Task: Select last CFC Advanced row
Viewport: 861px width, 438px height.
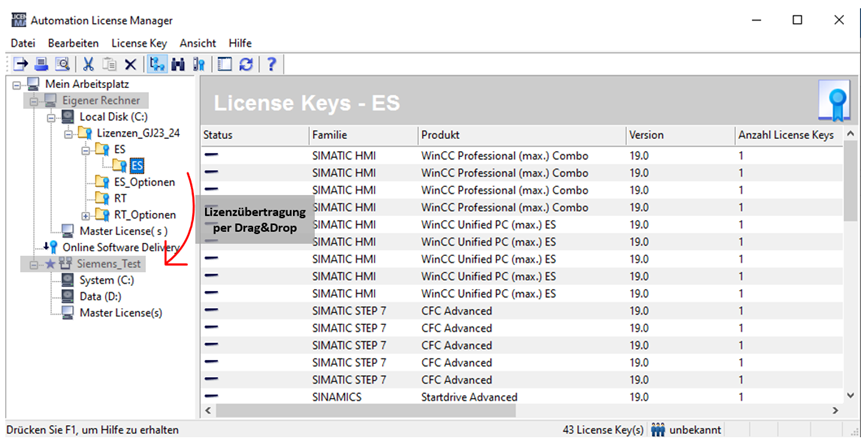Action: tap(522, 380)
